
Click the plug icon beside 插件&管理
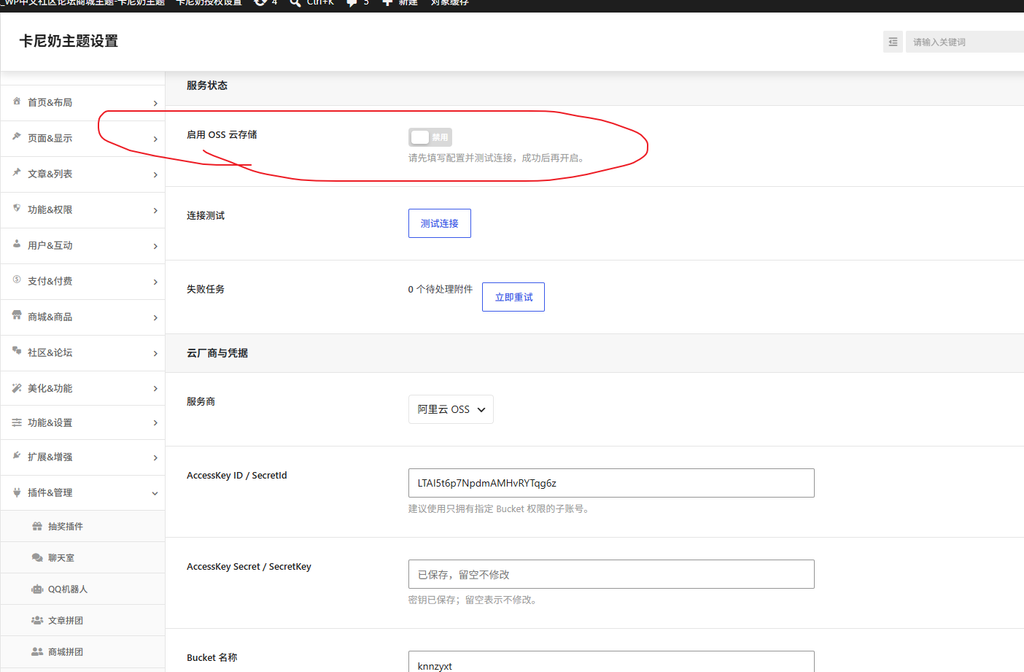click(17, 492)
